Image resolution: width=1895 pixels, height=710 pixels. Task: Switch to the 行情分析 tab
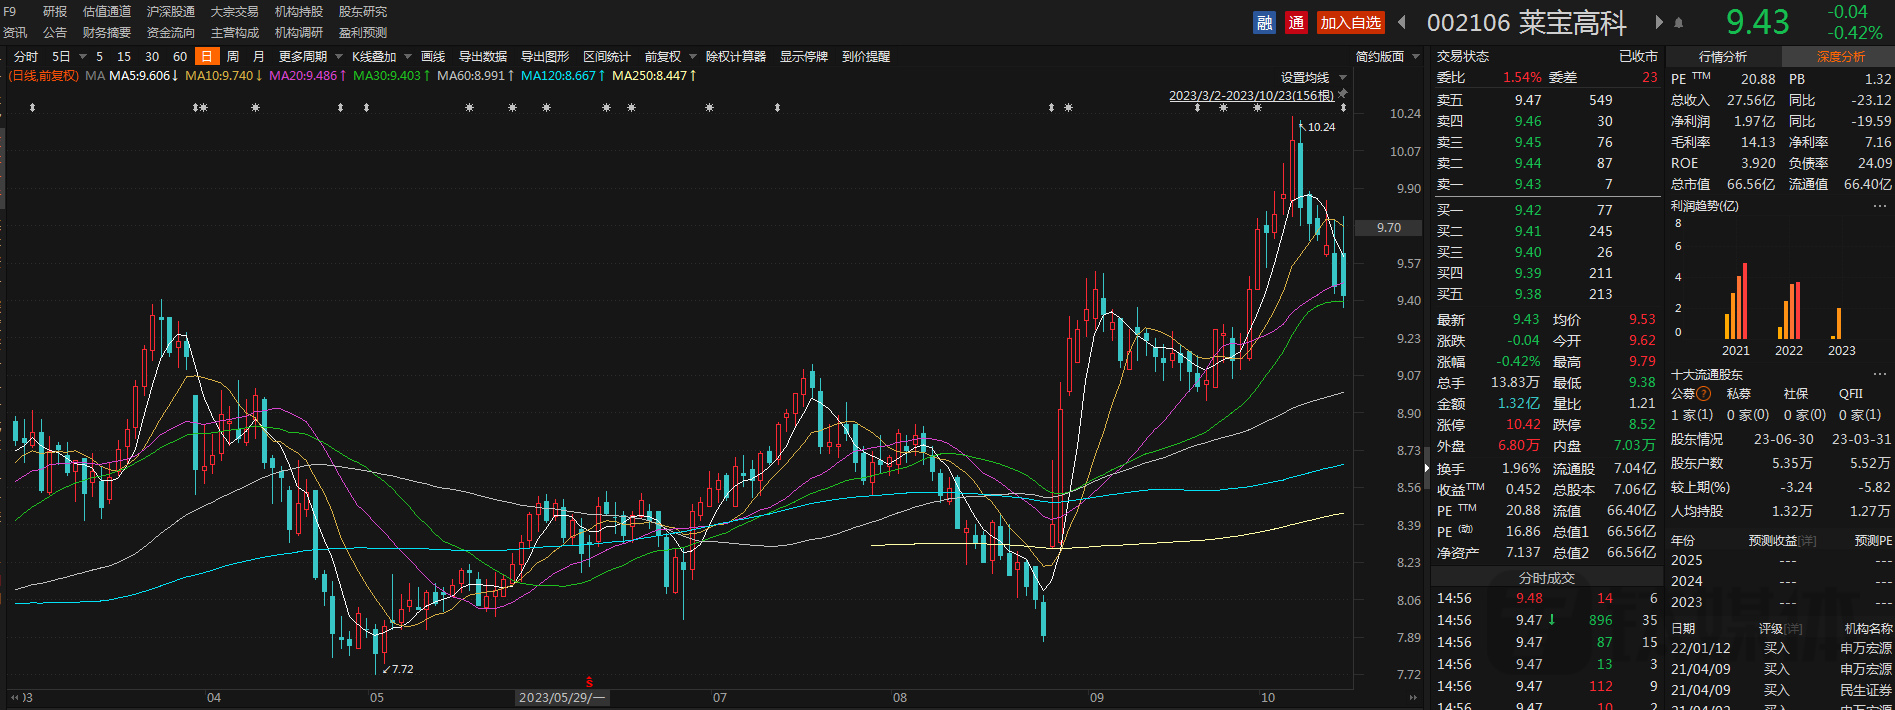(1723, 57)
